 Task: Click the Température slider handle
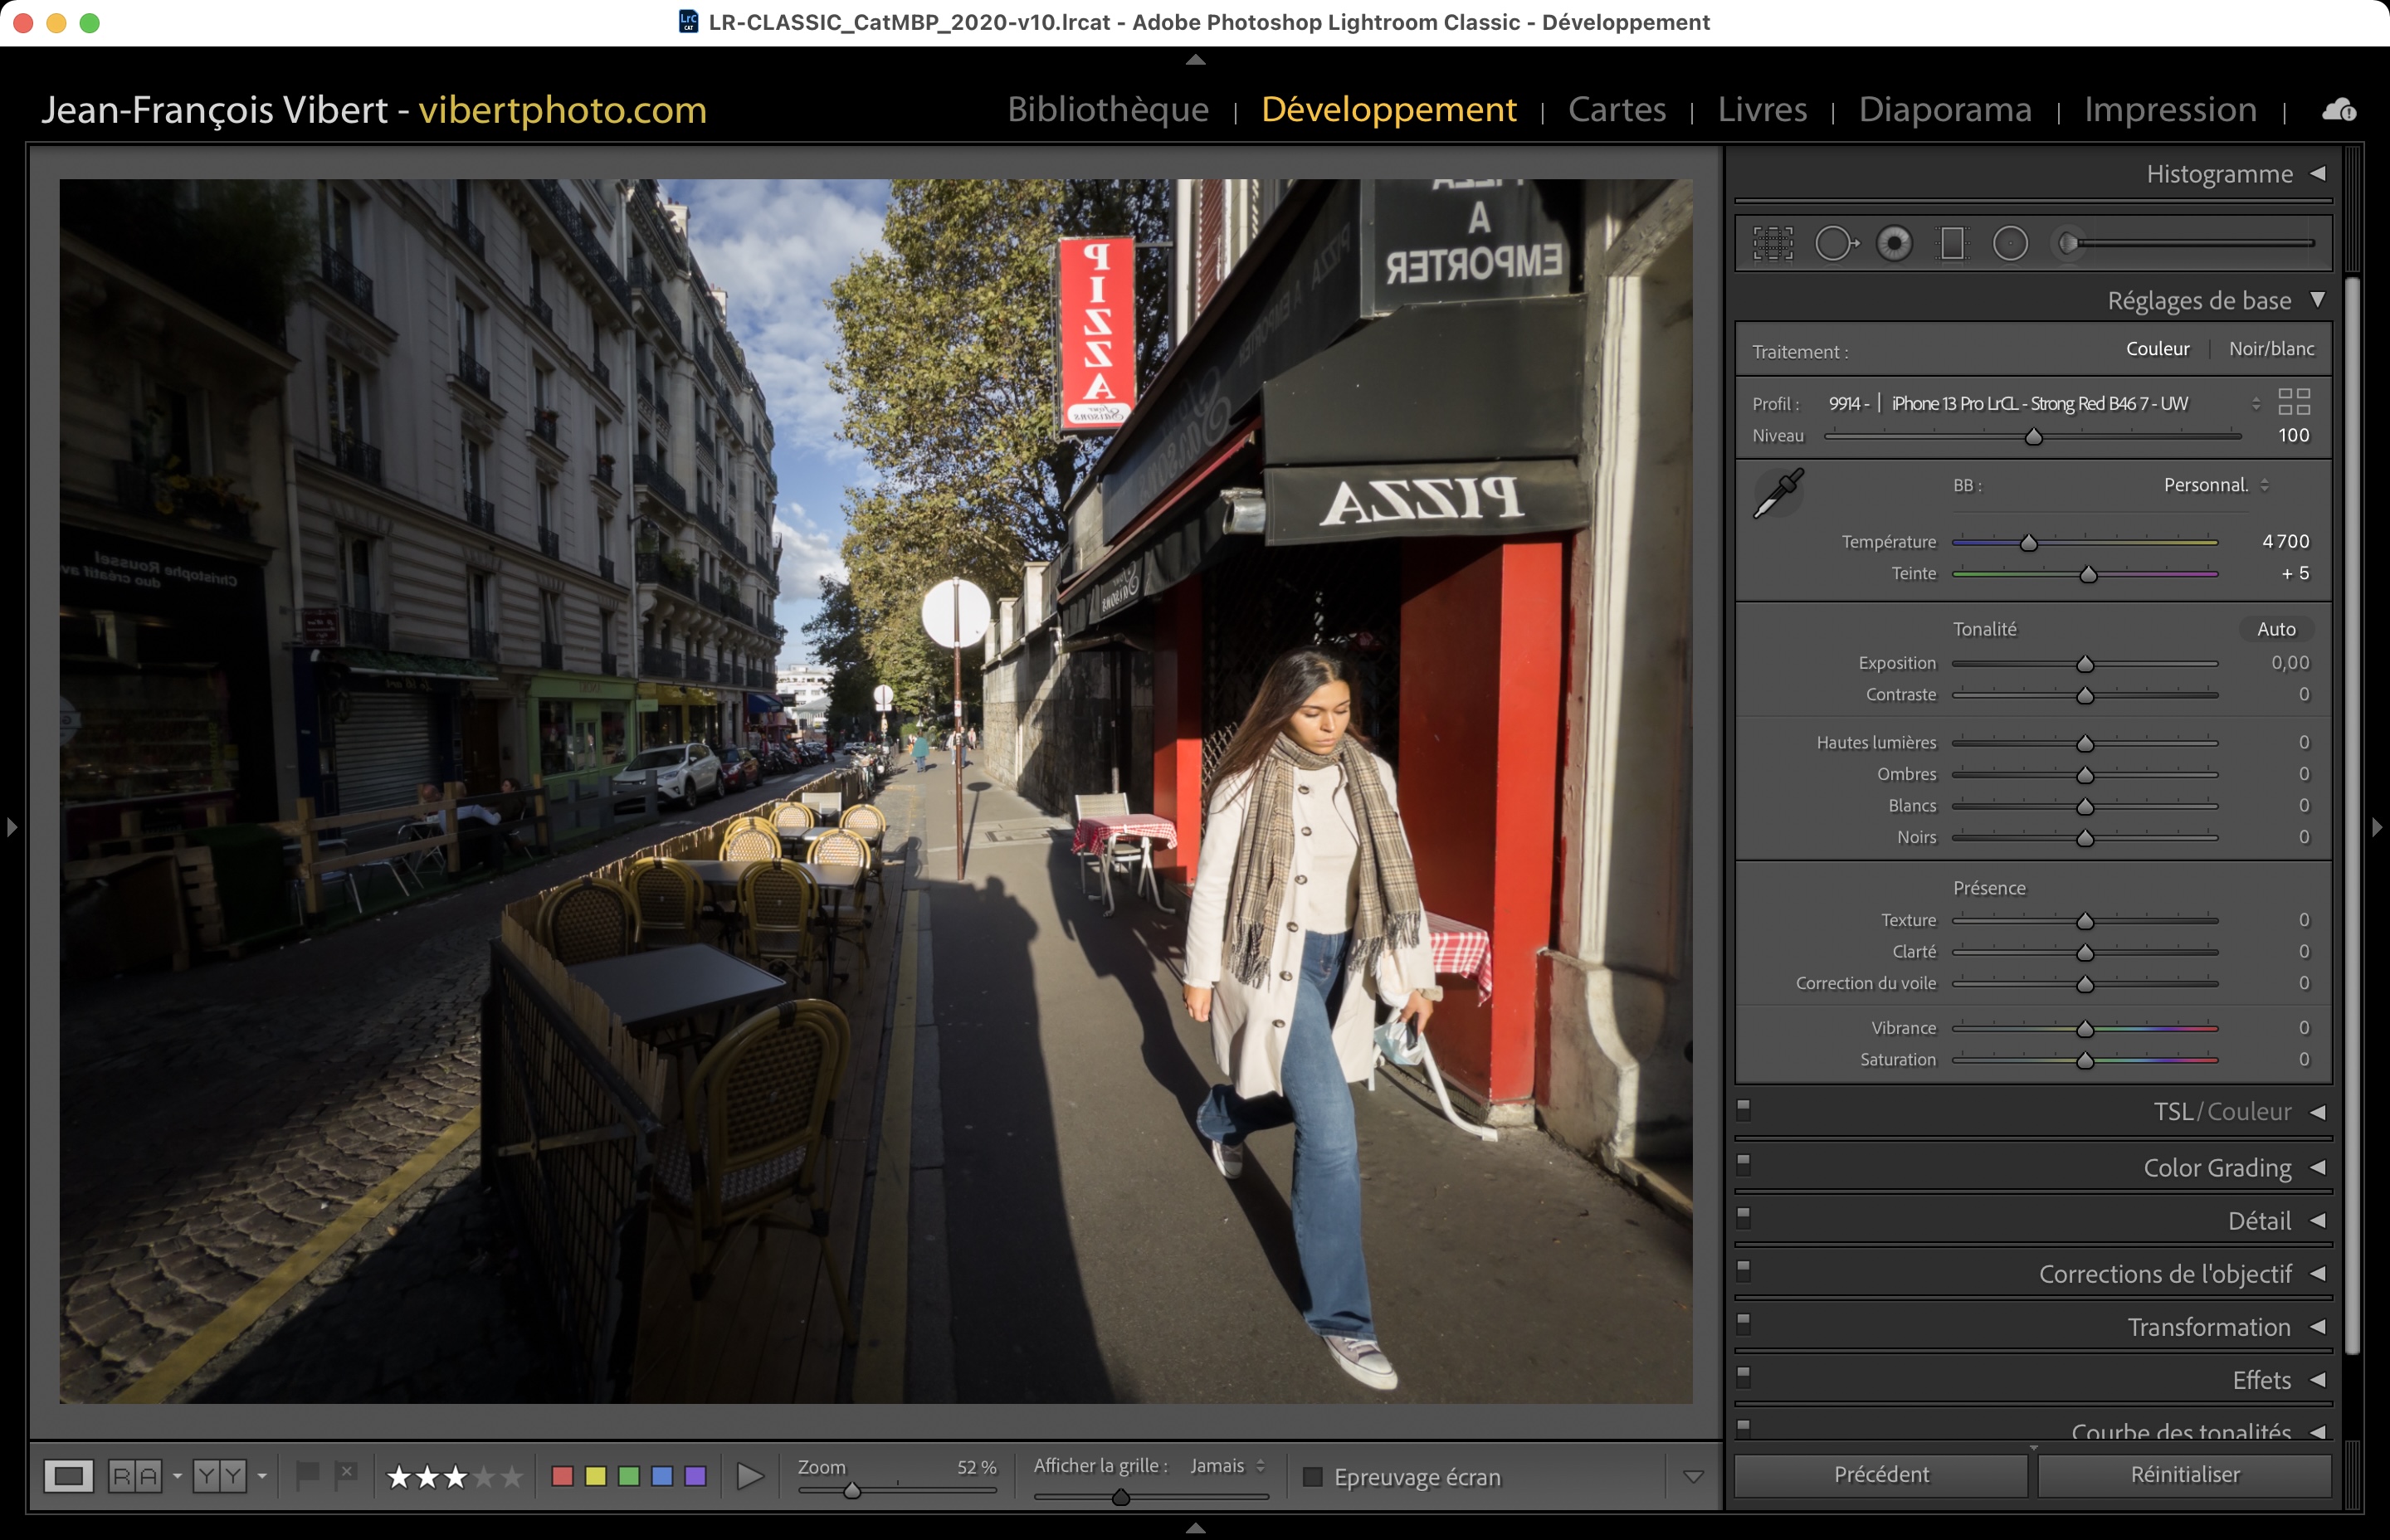[x=2028, y=543]
